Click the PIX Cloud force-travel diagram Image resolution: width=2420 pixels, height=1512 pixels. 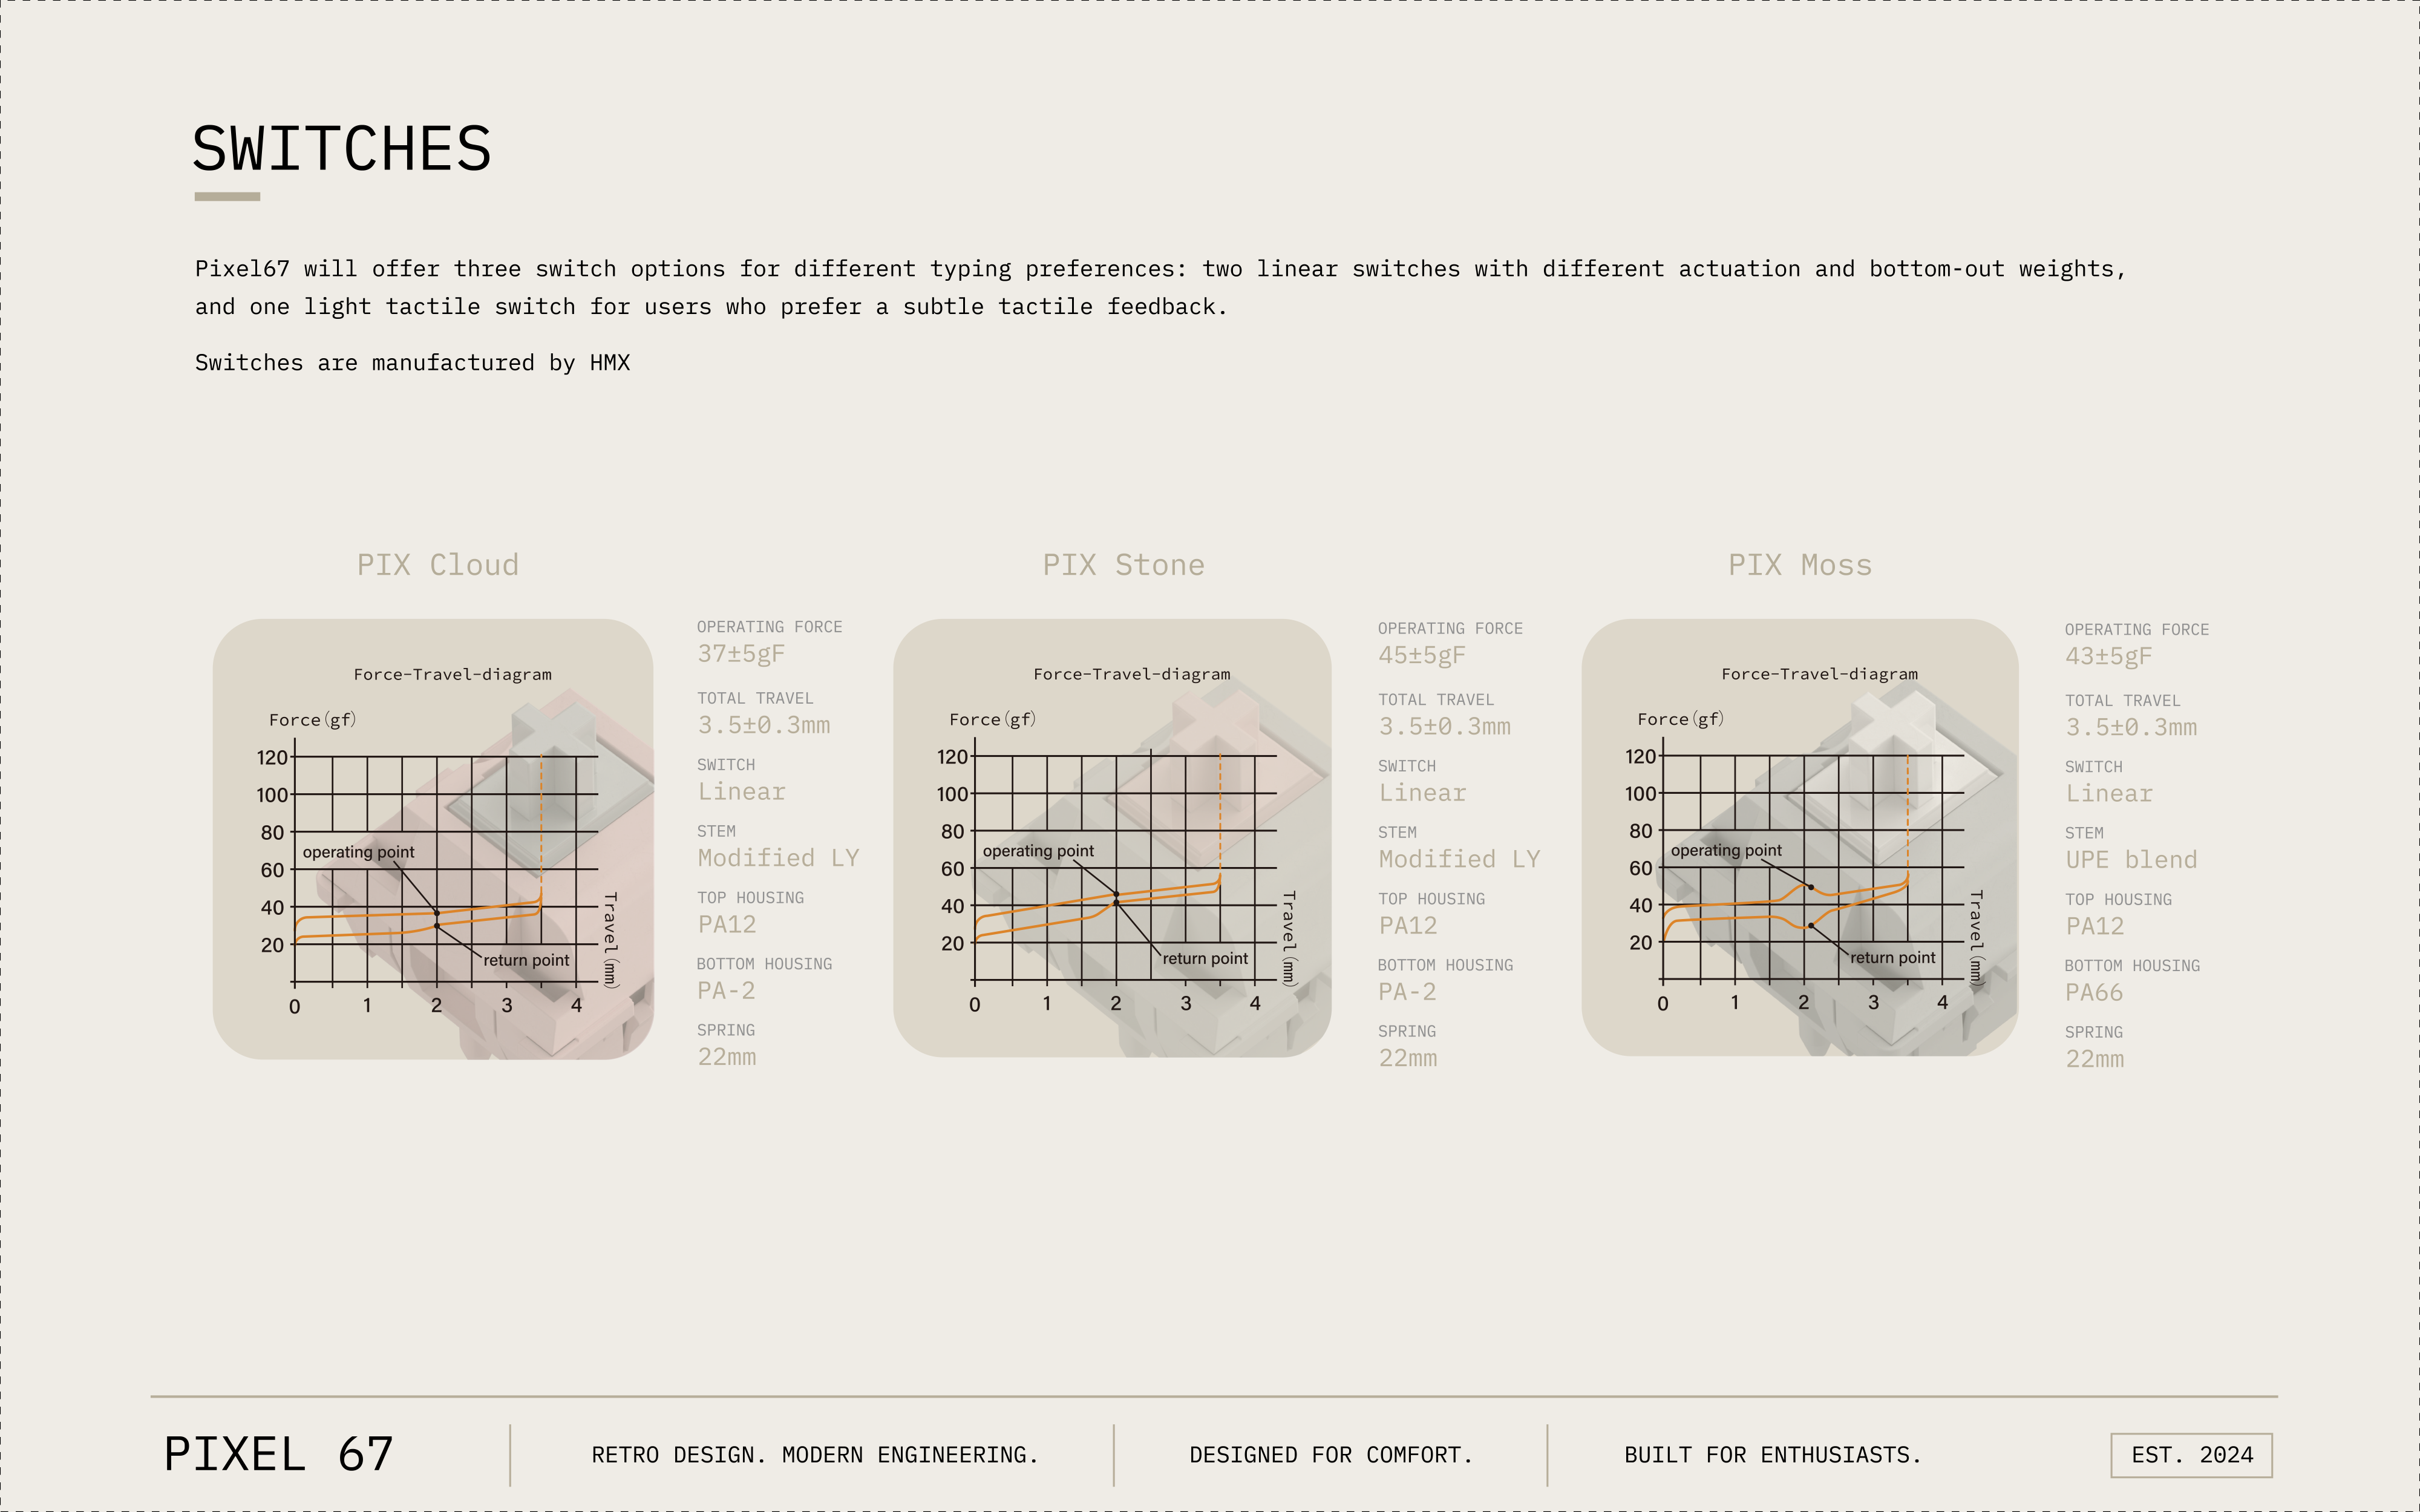(433, 839)
